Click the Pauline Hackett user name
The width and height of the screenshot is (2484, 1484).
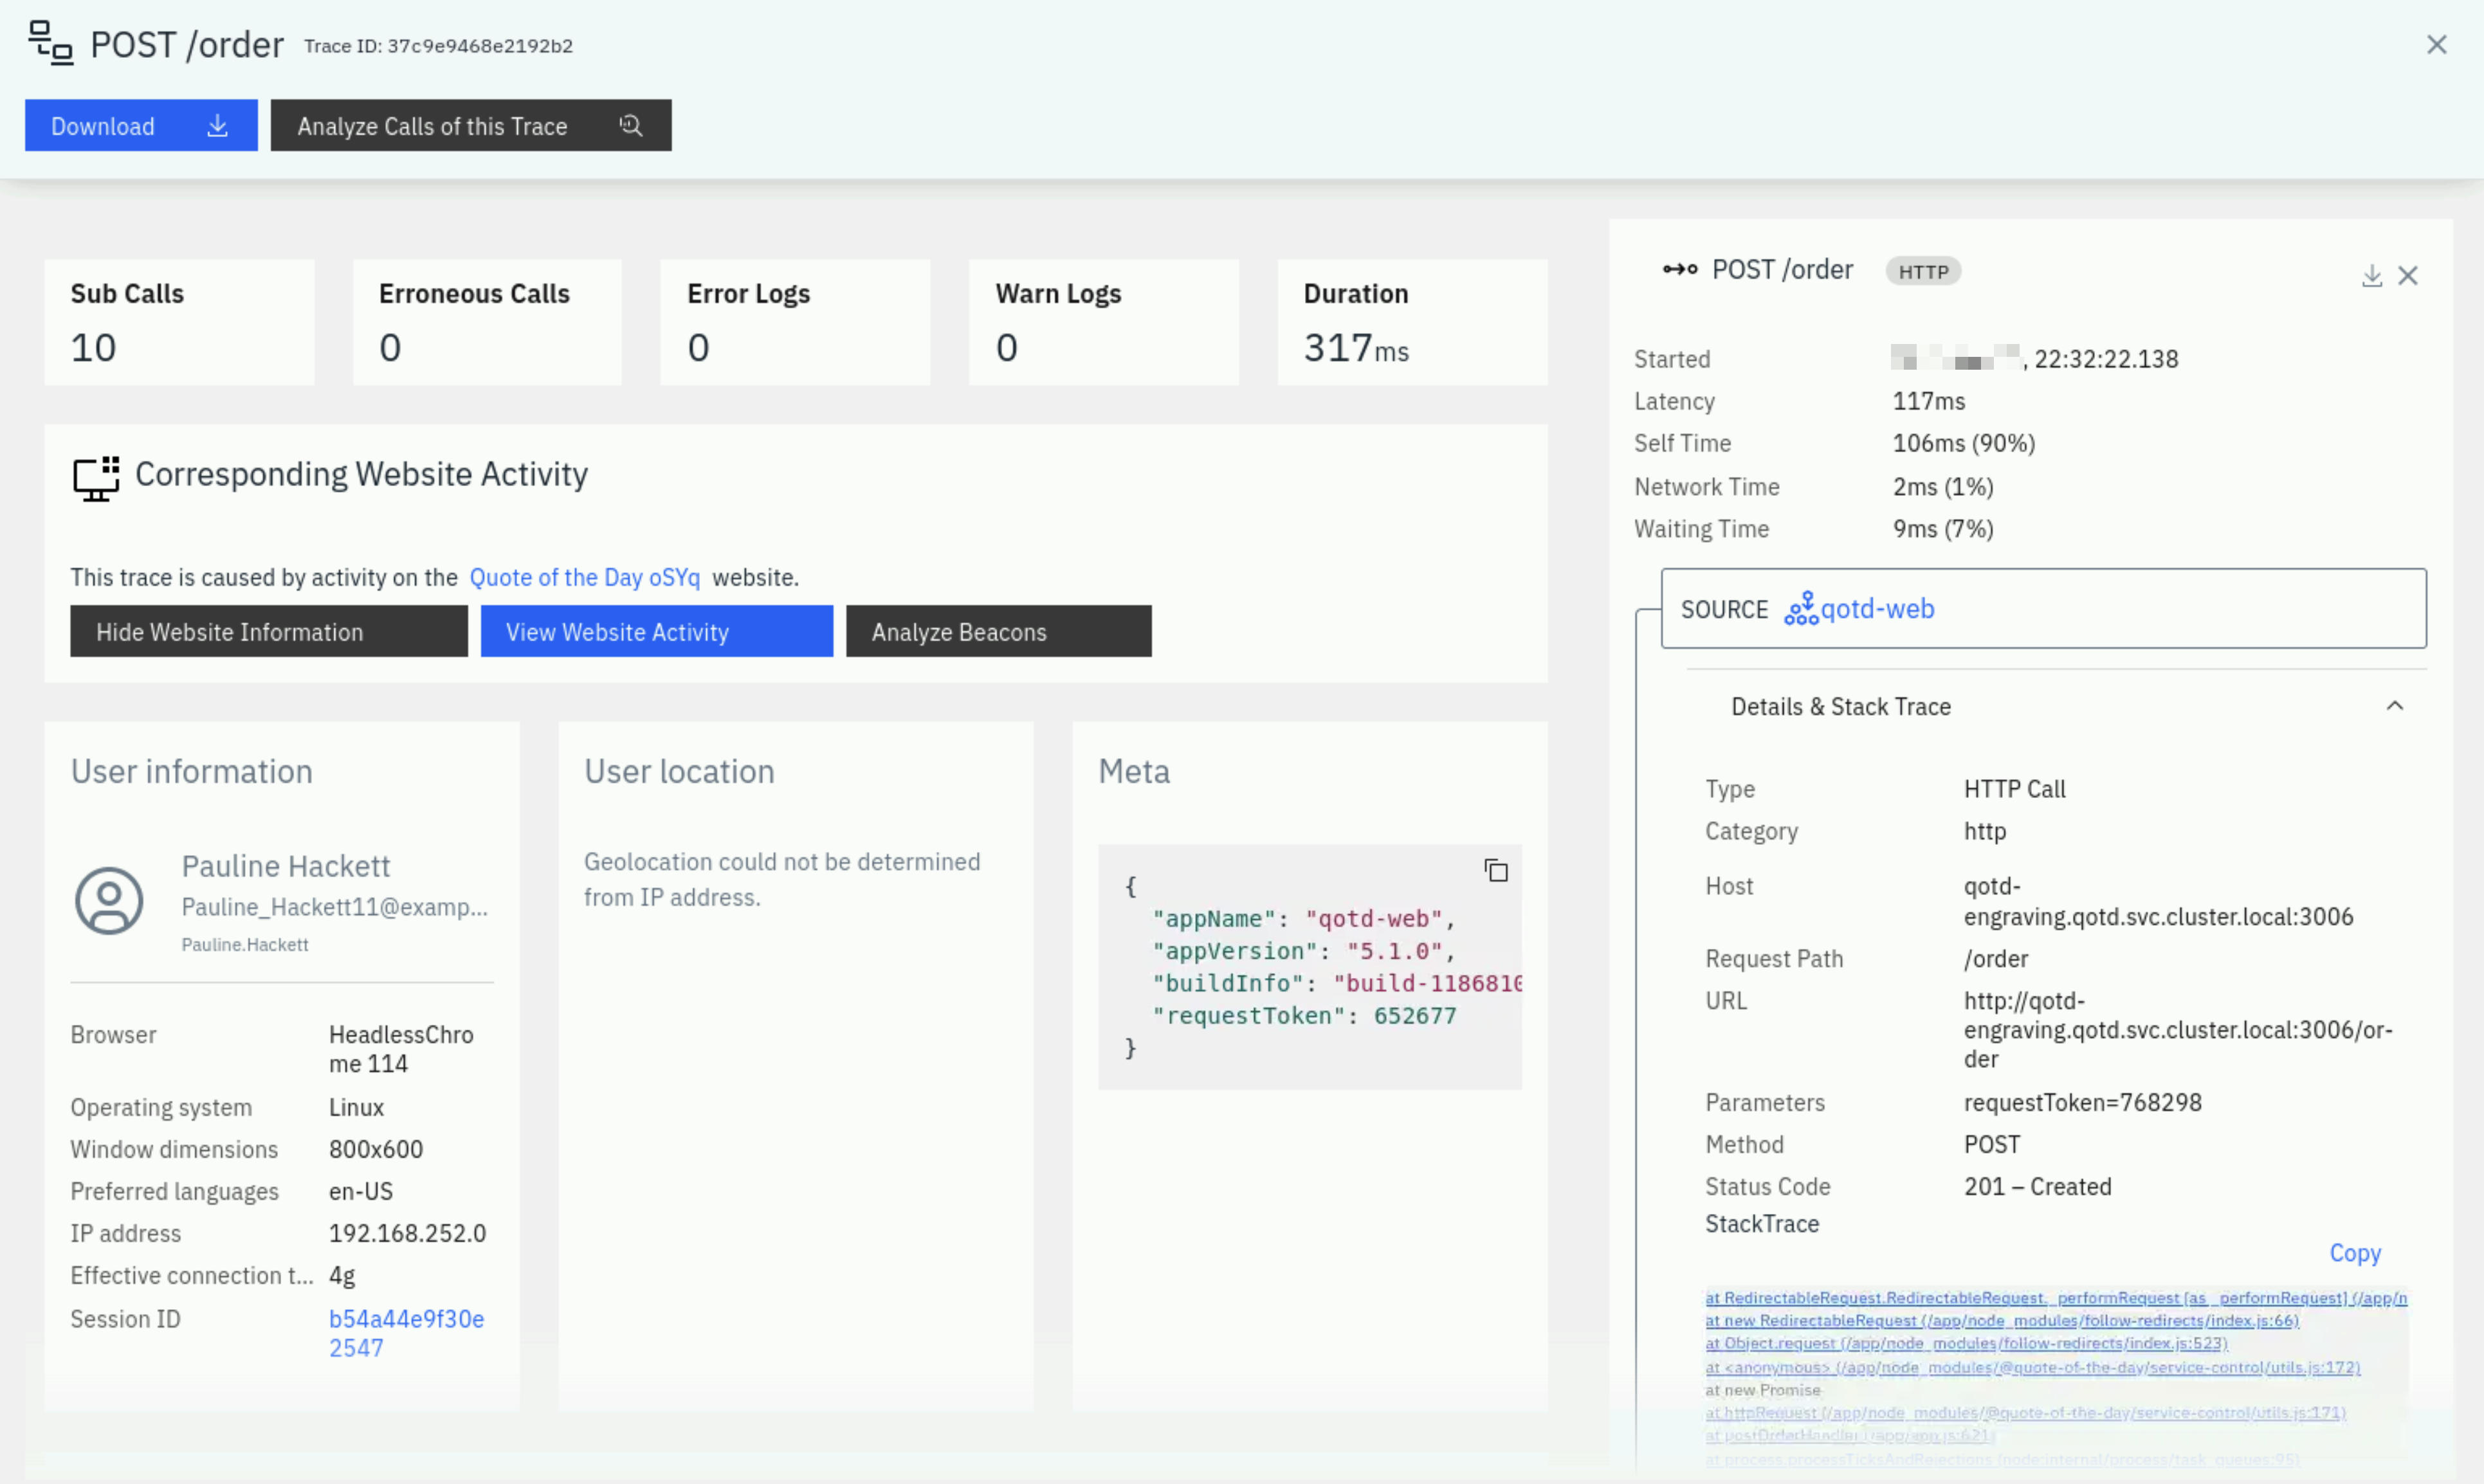[286, 865]
